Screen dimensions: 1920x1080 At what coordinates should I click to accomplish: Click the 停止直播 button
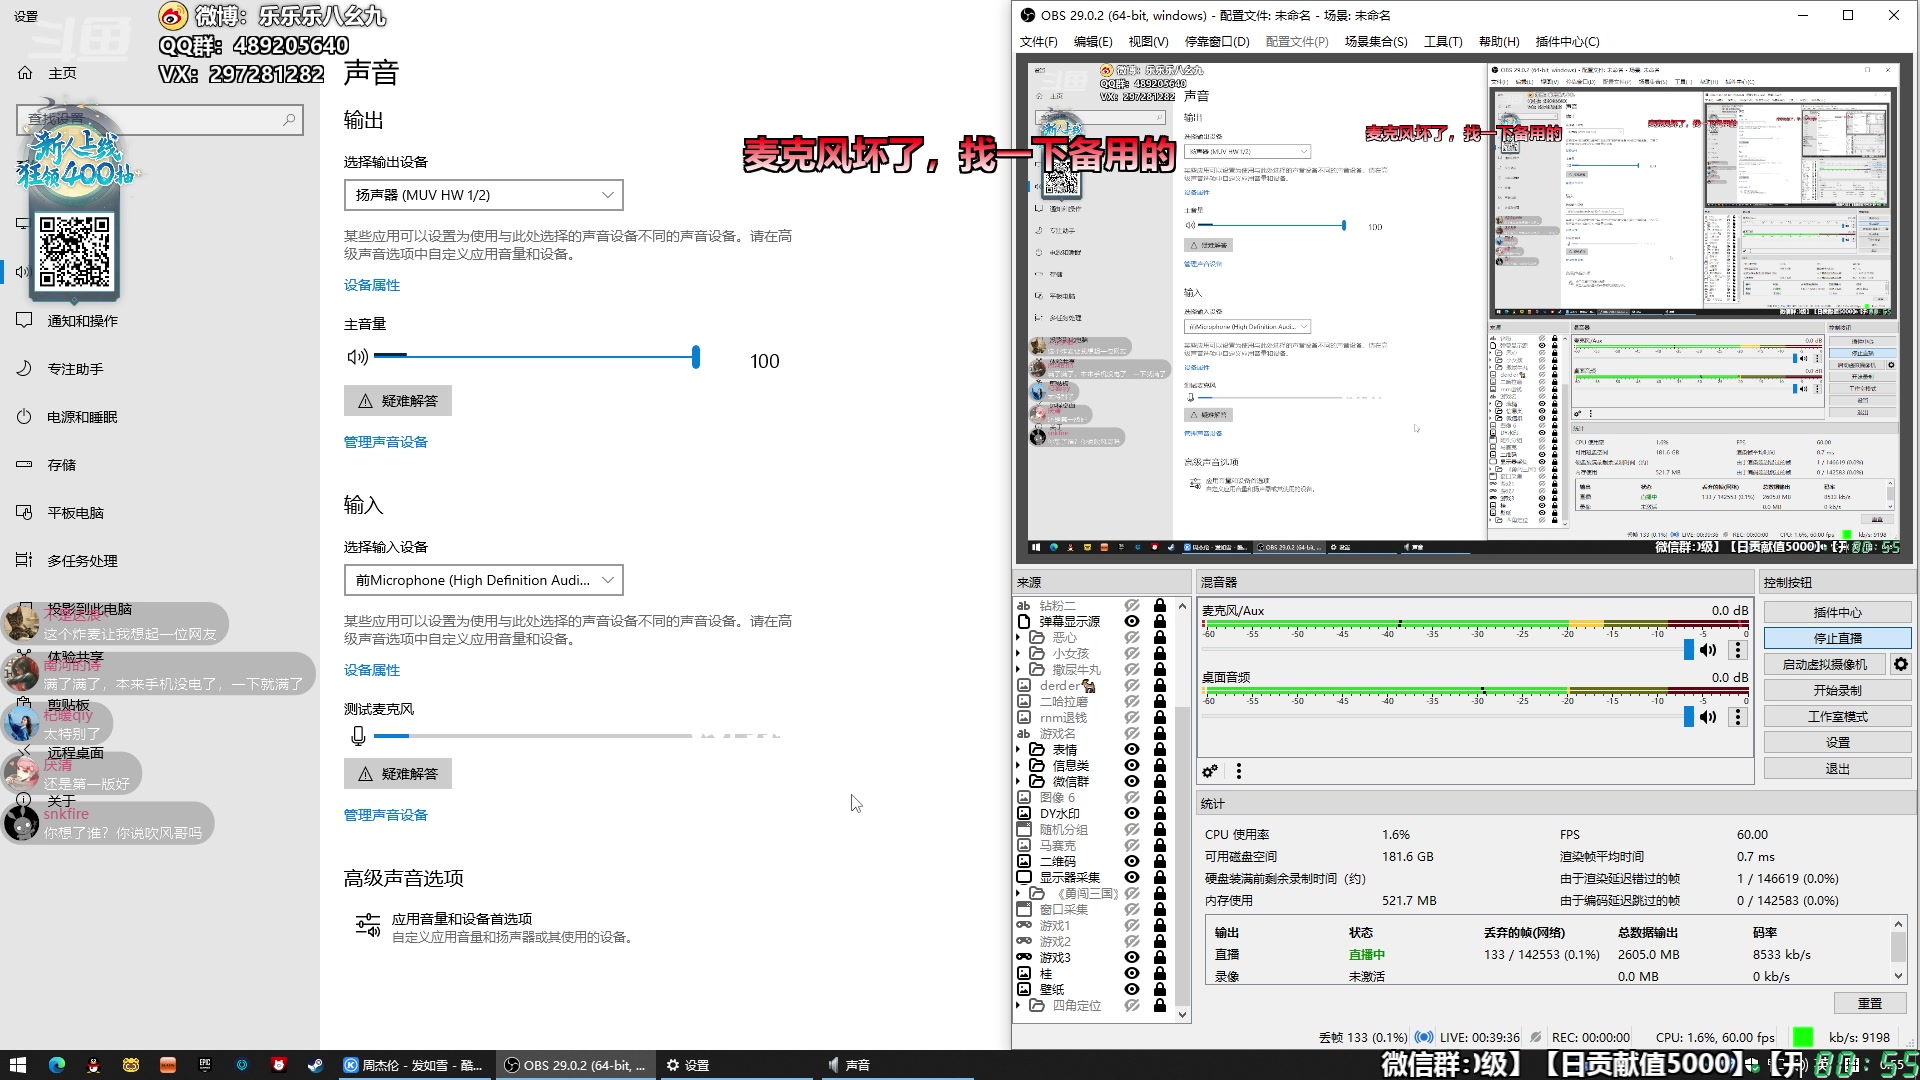pyautogui.click(x=1837, y=638)
